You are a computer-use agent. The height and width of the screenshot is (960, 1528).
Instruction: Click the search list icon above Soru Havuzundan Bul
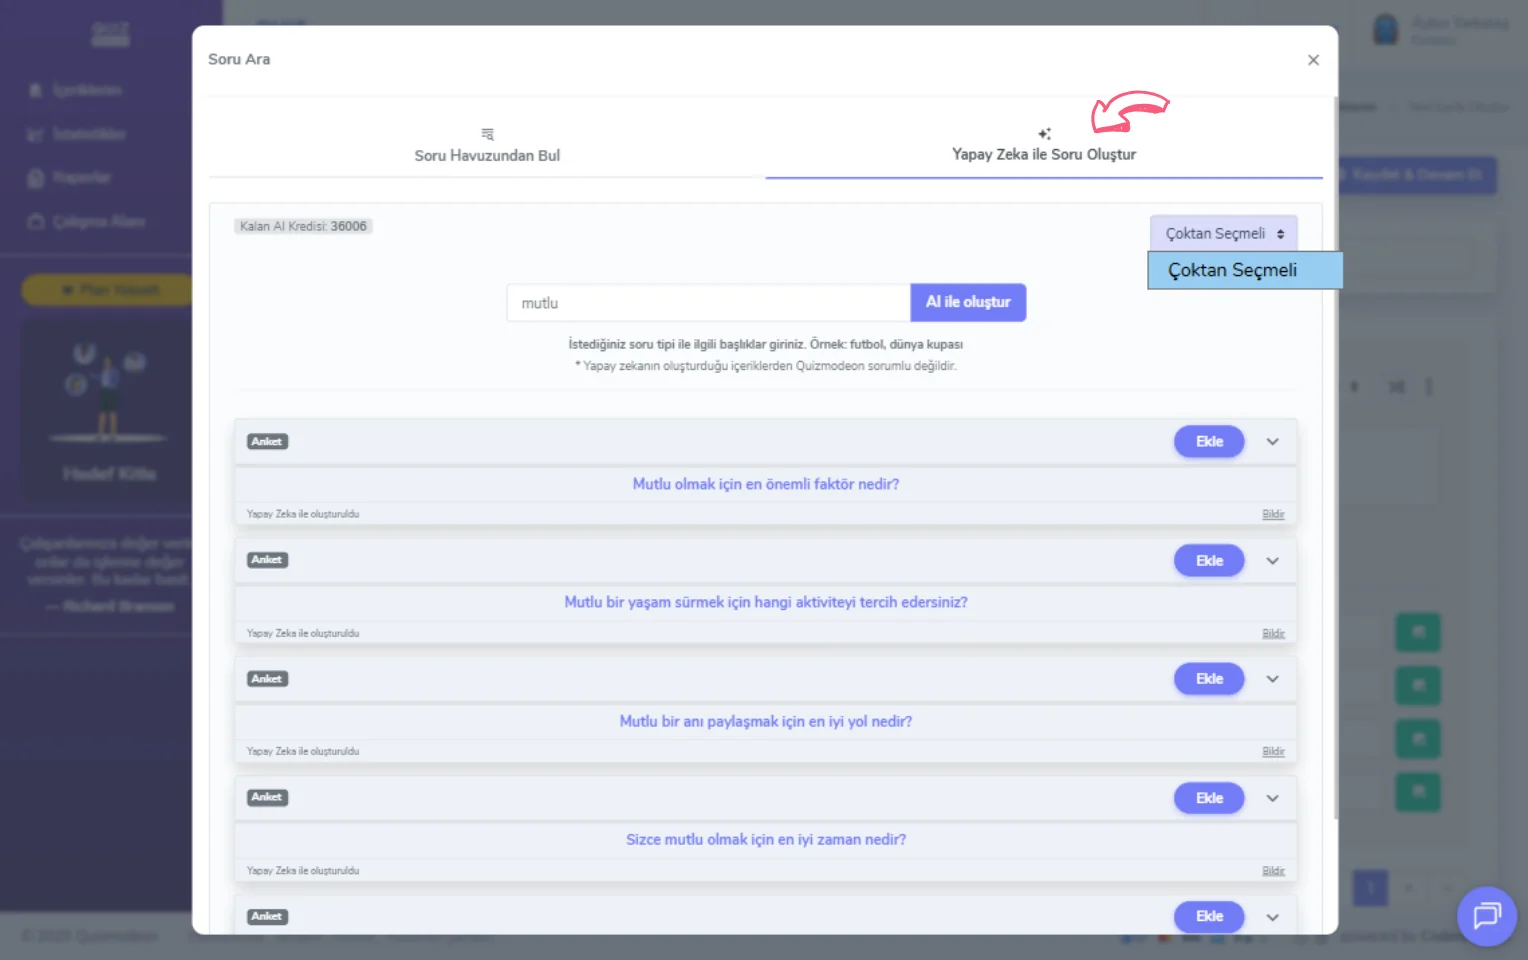coord(487,134)
